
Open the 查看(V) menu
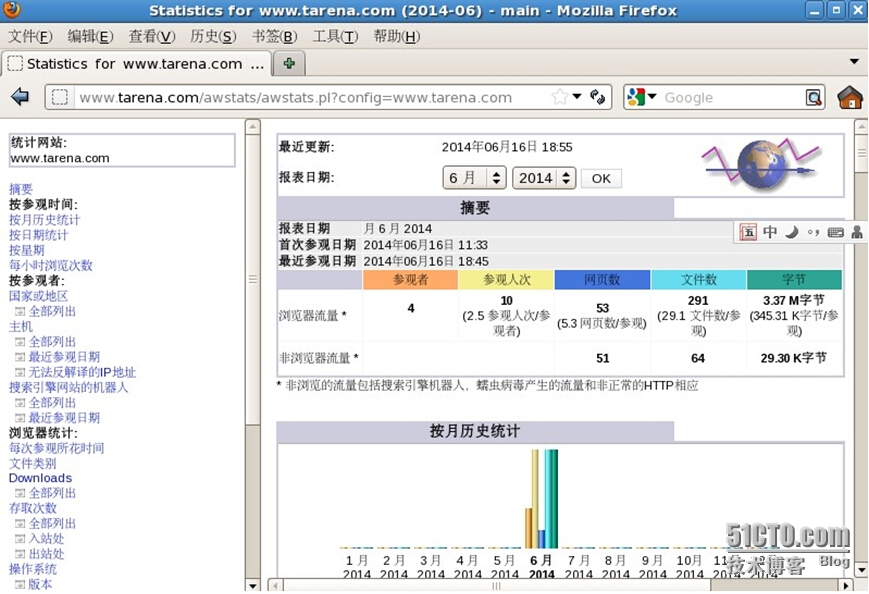(152, 37)
